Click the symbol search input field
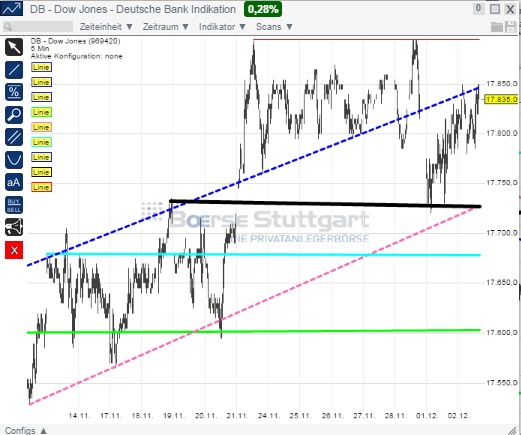The height and width of the screenshot is (435, 521). click(38, 27)
